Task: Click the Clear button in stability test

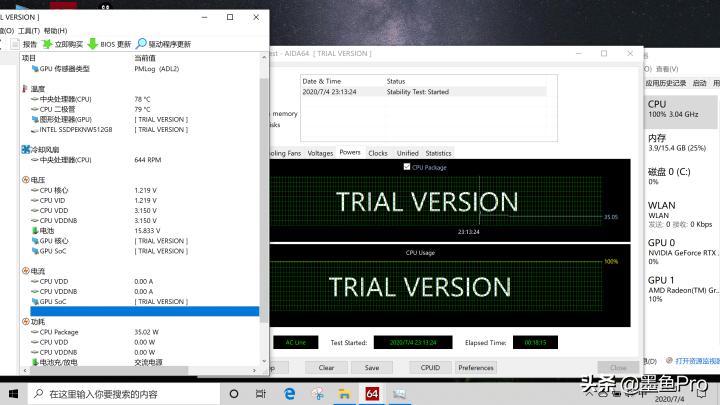Action: (x=326, y=368)
